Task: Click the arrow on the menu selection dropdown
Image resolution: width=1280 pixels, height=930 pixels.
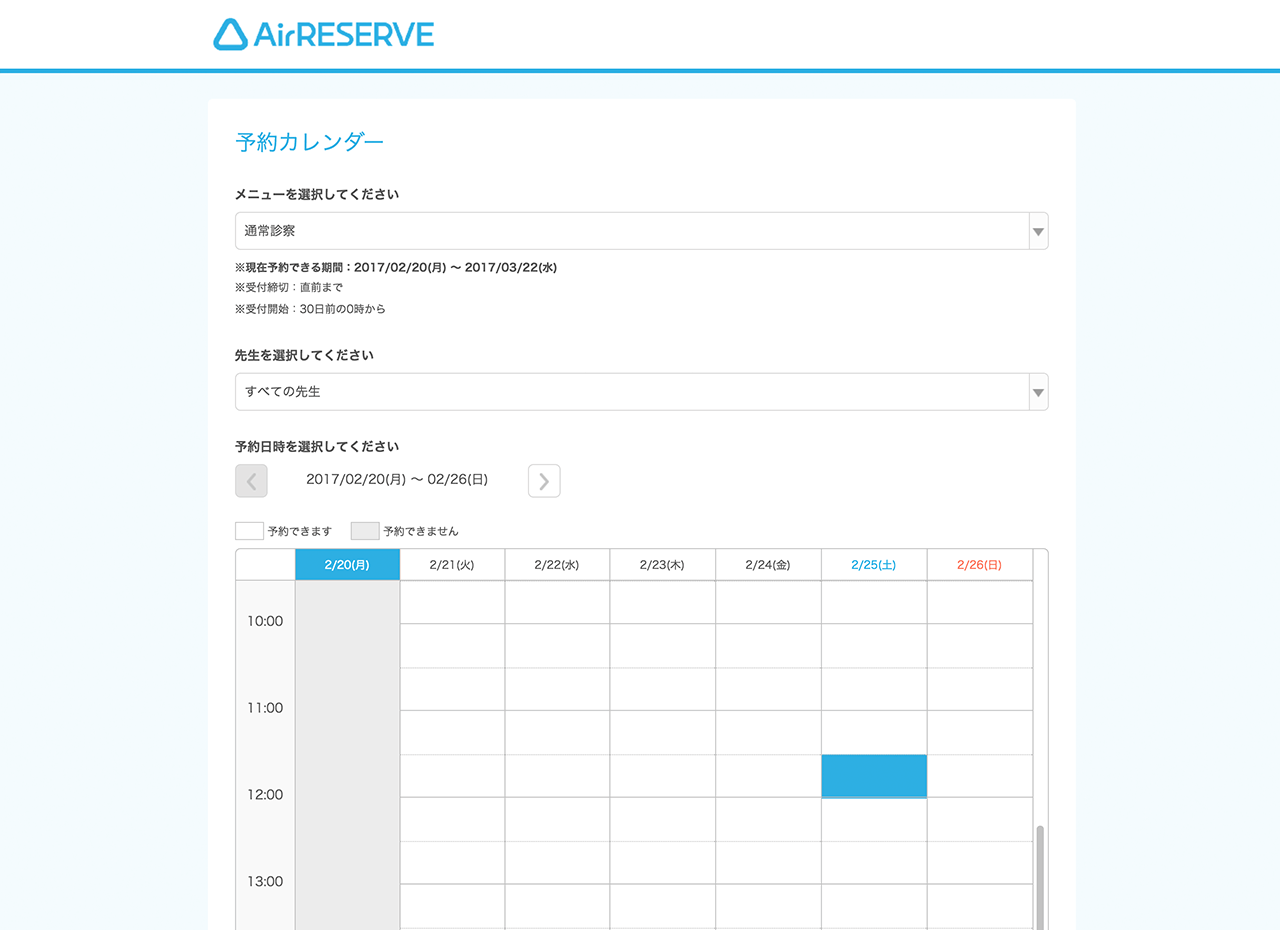Action: click(x=1038, y=231)
